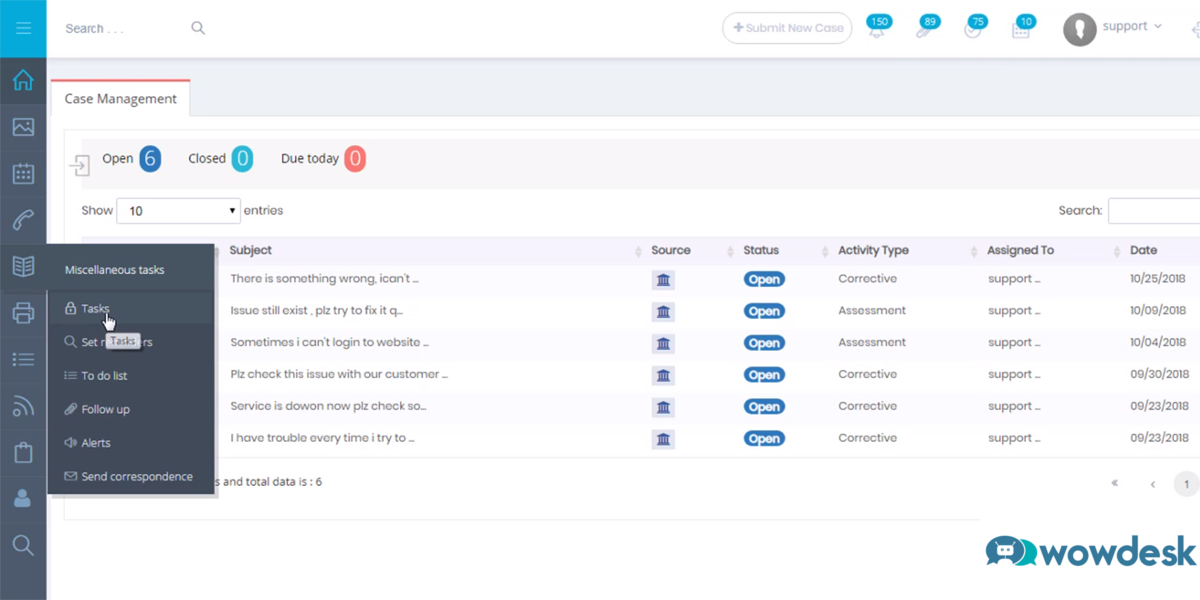This screenshot has height=600, width=1200.
Task: Click the calendar icon with 10 badge
Action: (1021, 29)
